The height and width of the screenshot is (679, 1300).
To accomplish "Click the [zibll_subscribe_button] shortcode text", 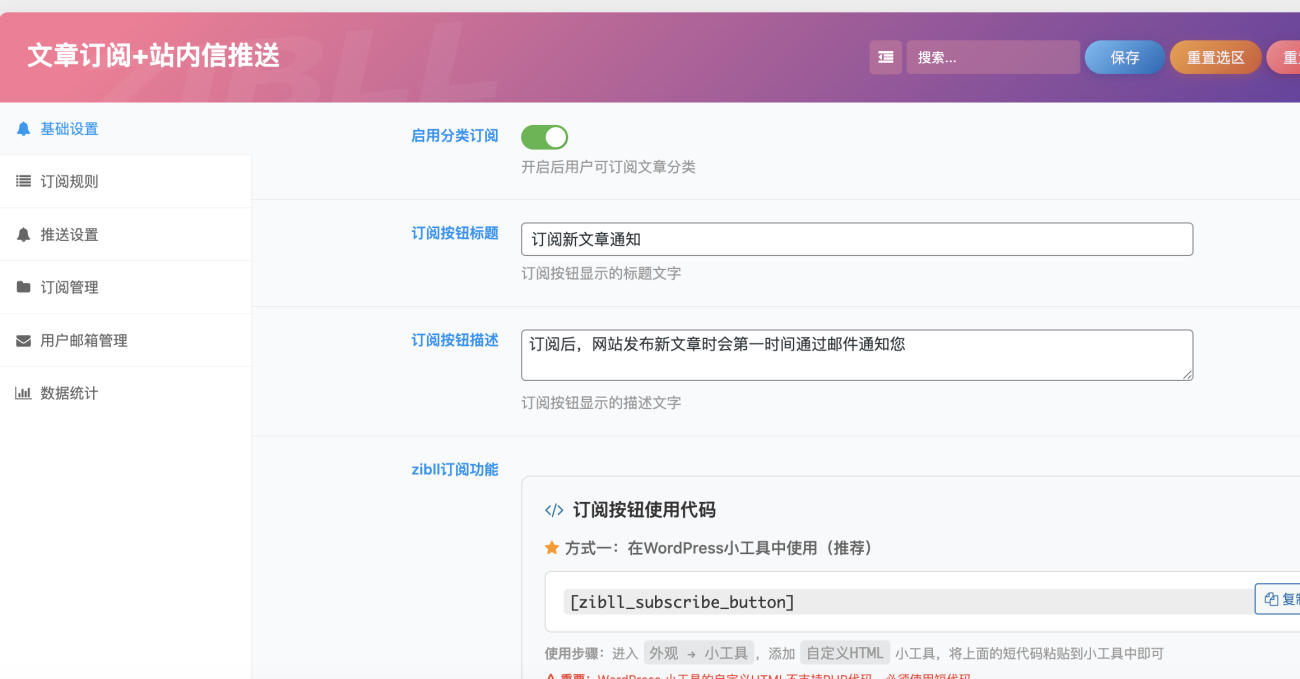I will click(x=682, y=602).
